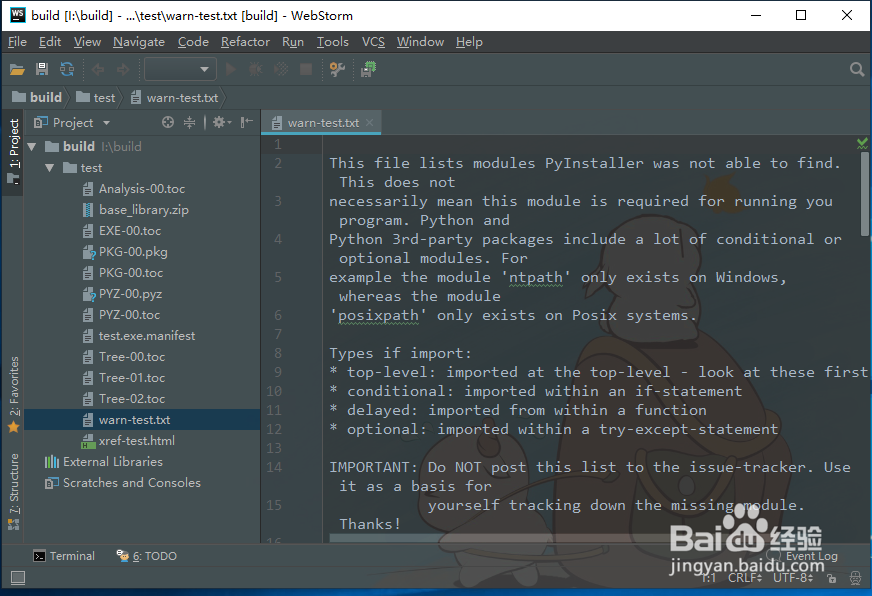Open Settings via the wrench icon
This screenshot has width=872, height=596.
[x=337, y=69]
